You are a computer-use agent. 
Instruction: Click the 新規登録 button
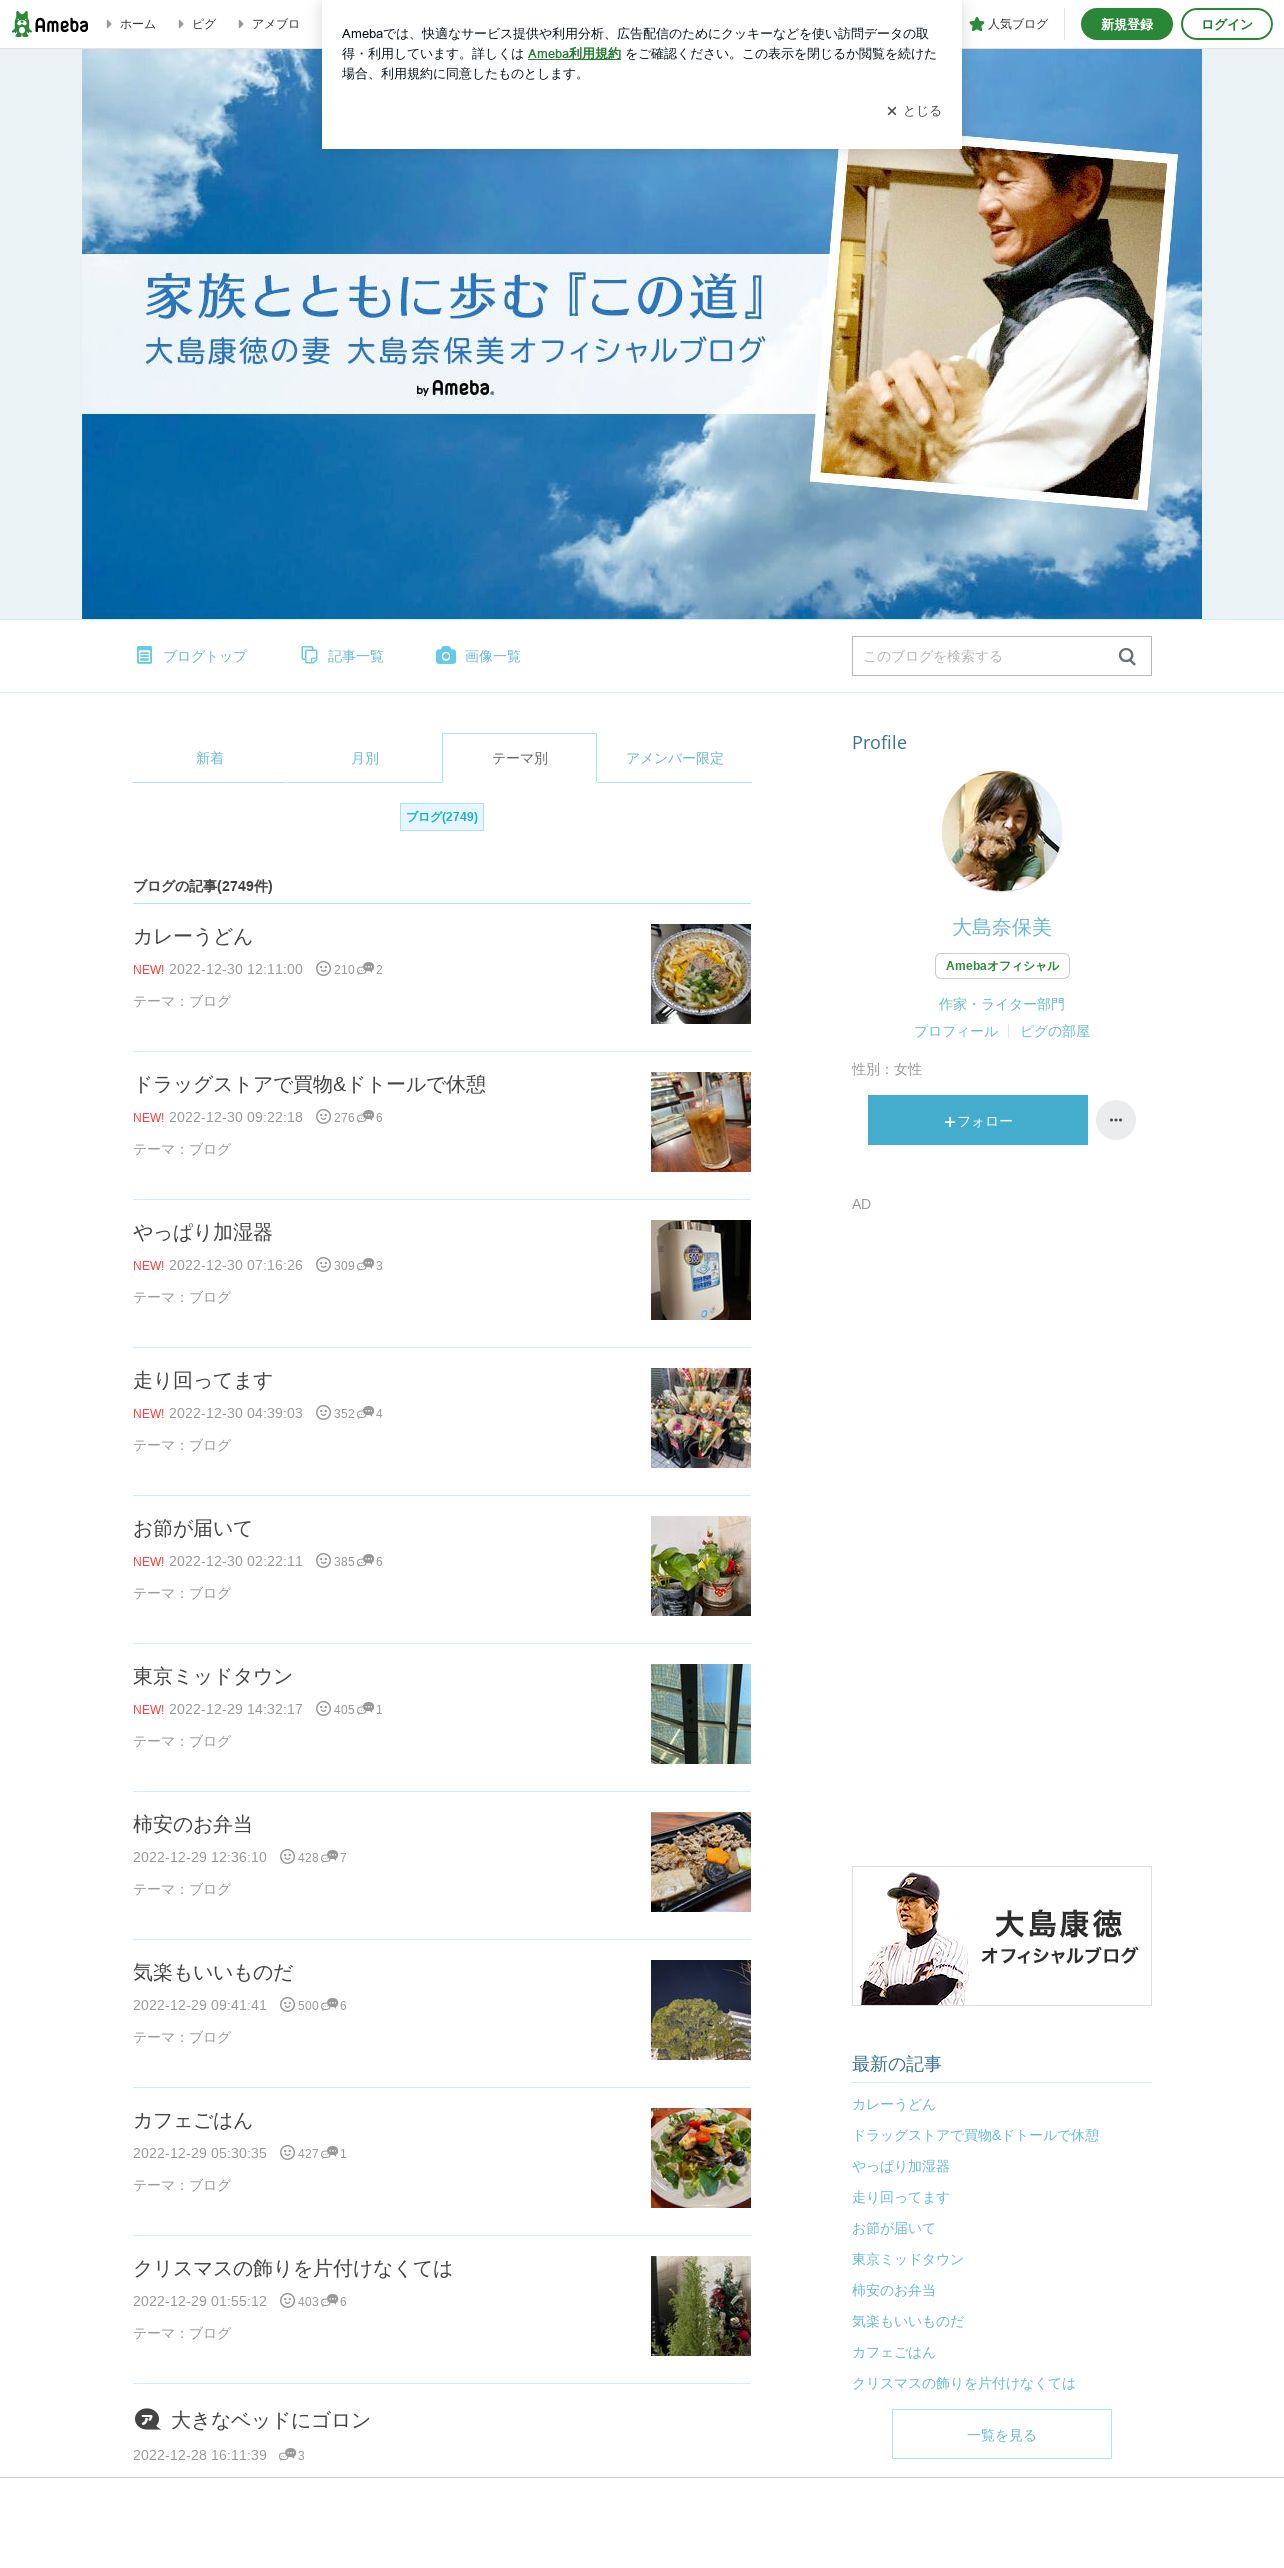1127,24
